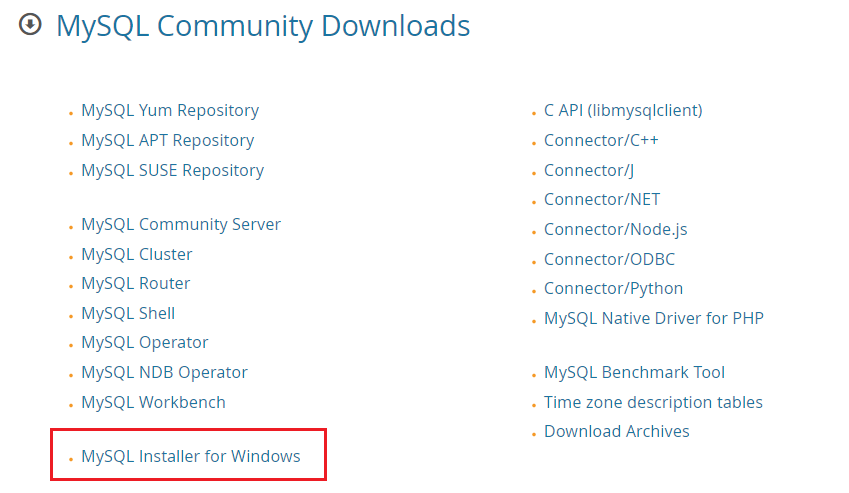Go to MySQL APT Repository page

pyautogui.click(x=167, y=141)
